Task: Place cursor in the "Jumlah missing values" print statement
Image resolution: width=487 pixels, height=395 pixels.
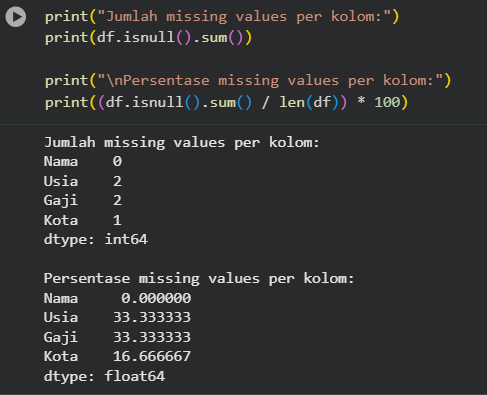Action: [x=222, y=17]
